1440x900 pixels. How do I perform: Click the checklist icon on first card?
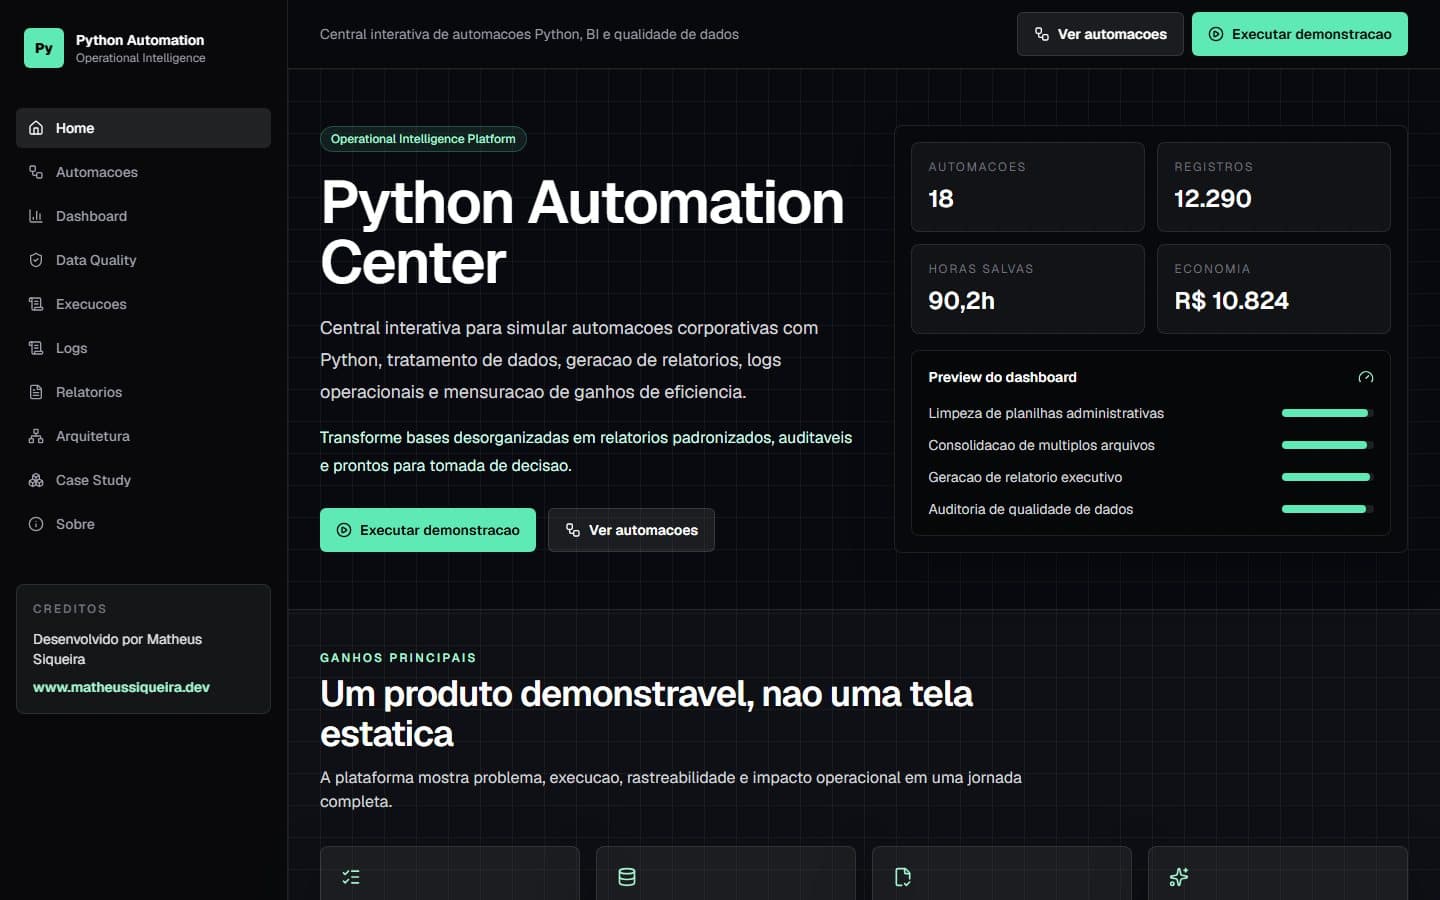click(x=351, y=877)
